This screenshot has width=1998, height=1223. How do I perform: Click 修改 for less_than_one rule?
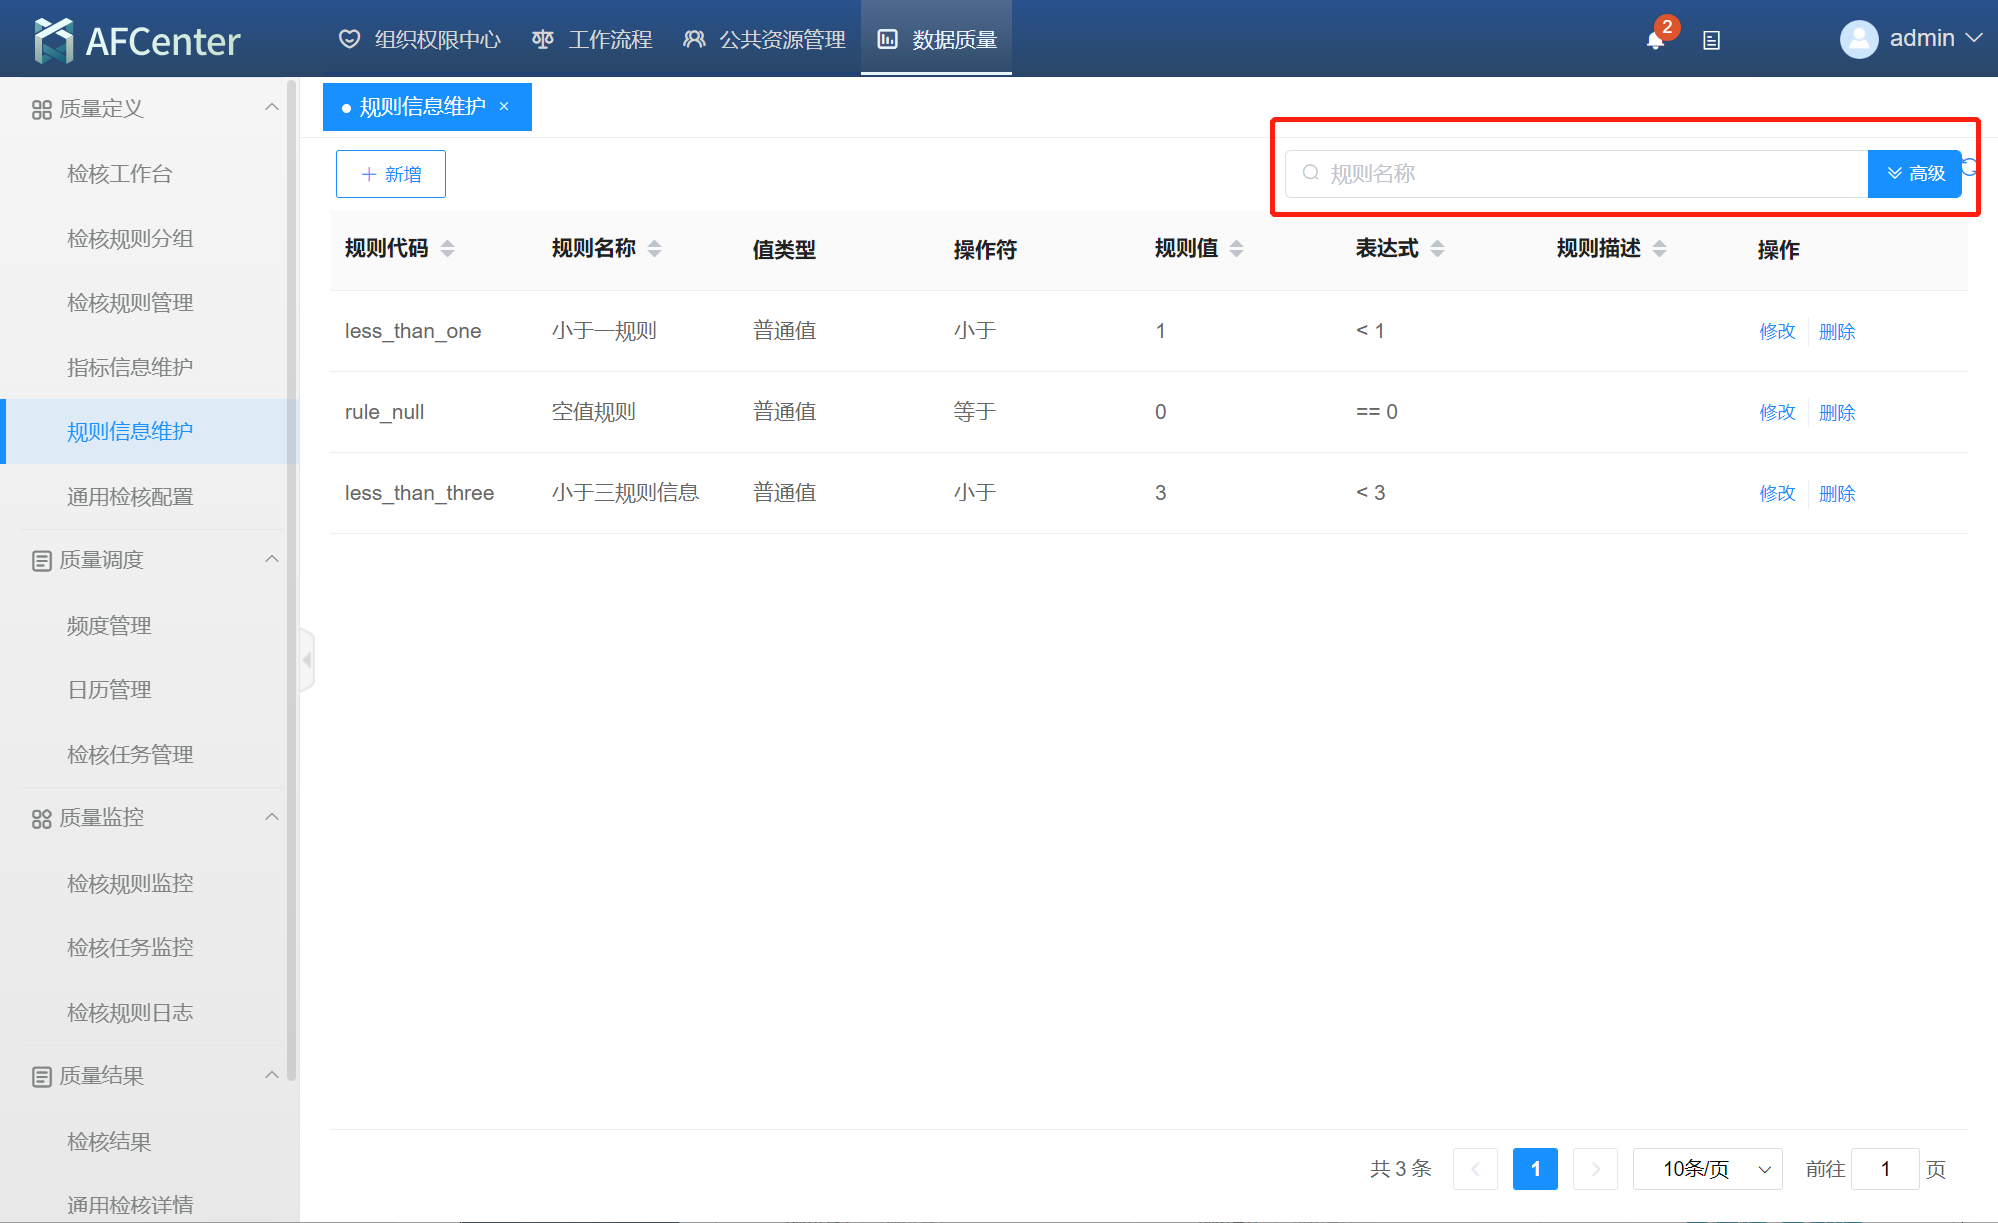tap(1777, 331)
